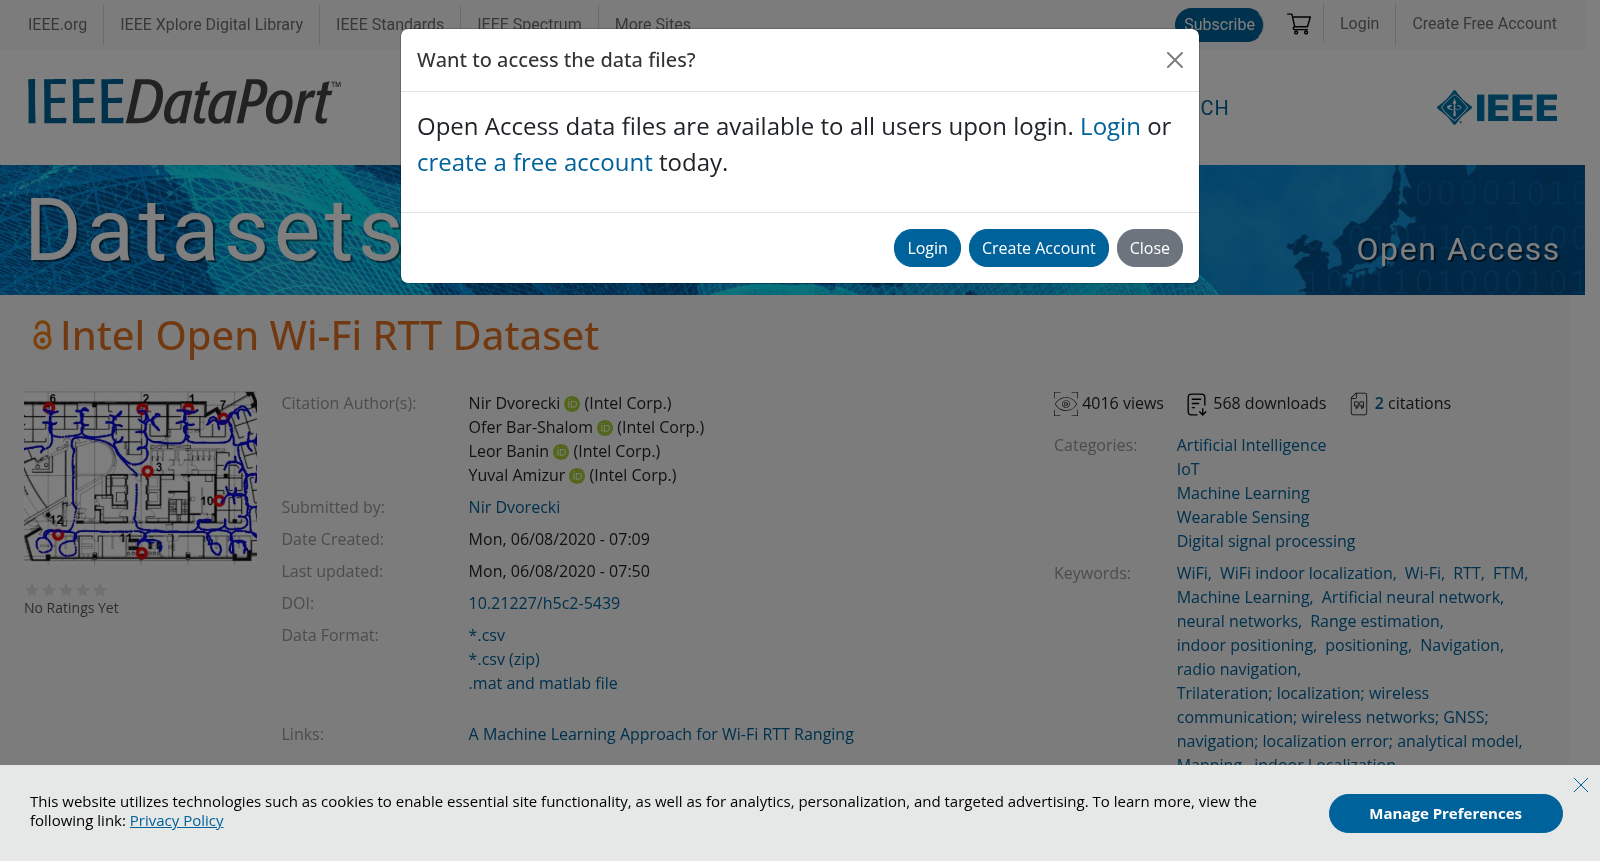Click Manage Preferences button
The image size is (1600, 861).
click(x=1446, y=814)
